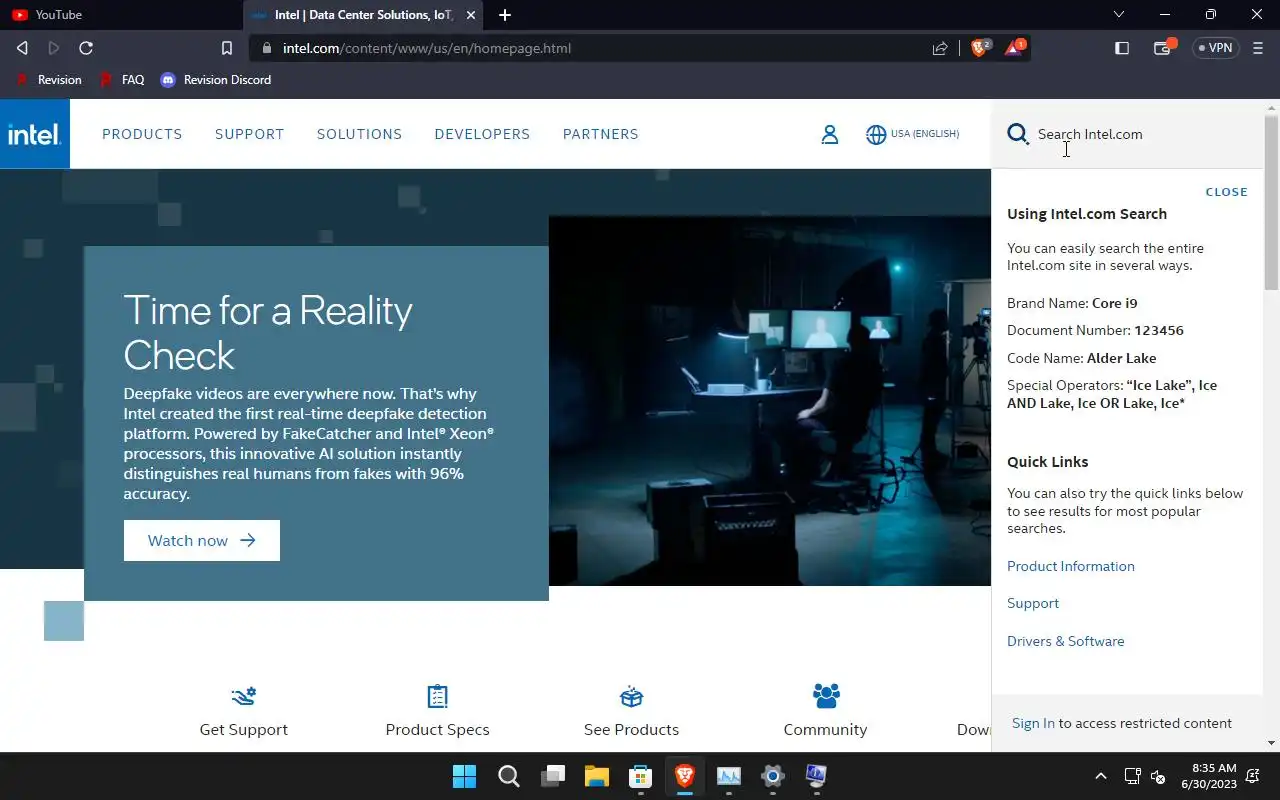Close the Intel tab
This screenshot has height=800, width=1280.
coord(471,15)
